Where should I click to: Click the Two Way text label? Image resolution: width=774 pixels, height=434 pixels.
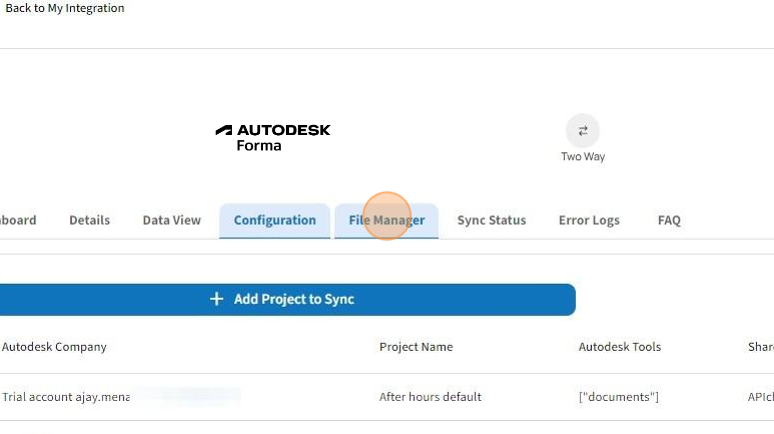[582, 157]
